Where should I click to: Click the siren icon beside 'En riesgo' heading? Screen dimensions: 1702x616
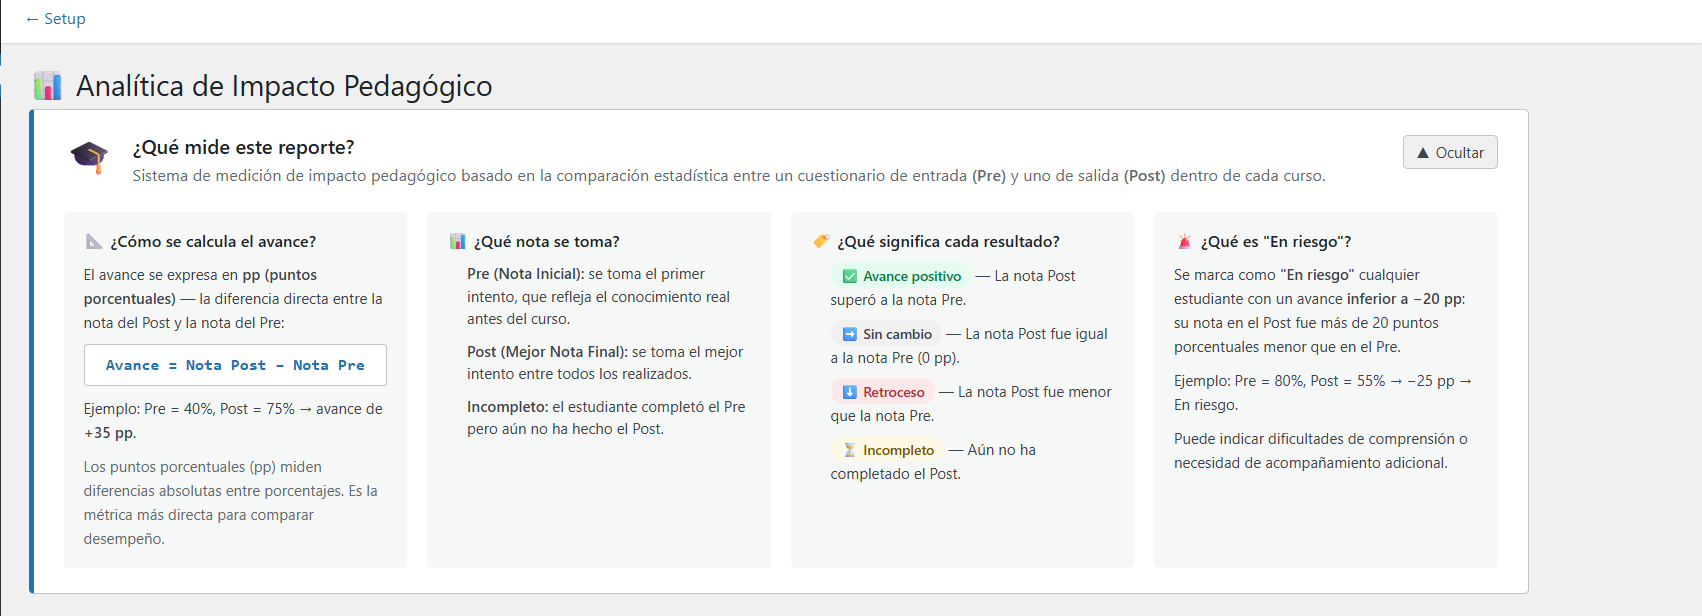tap(1185, 241)
